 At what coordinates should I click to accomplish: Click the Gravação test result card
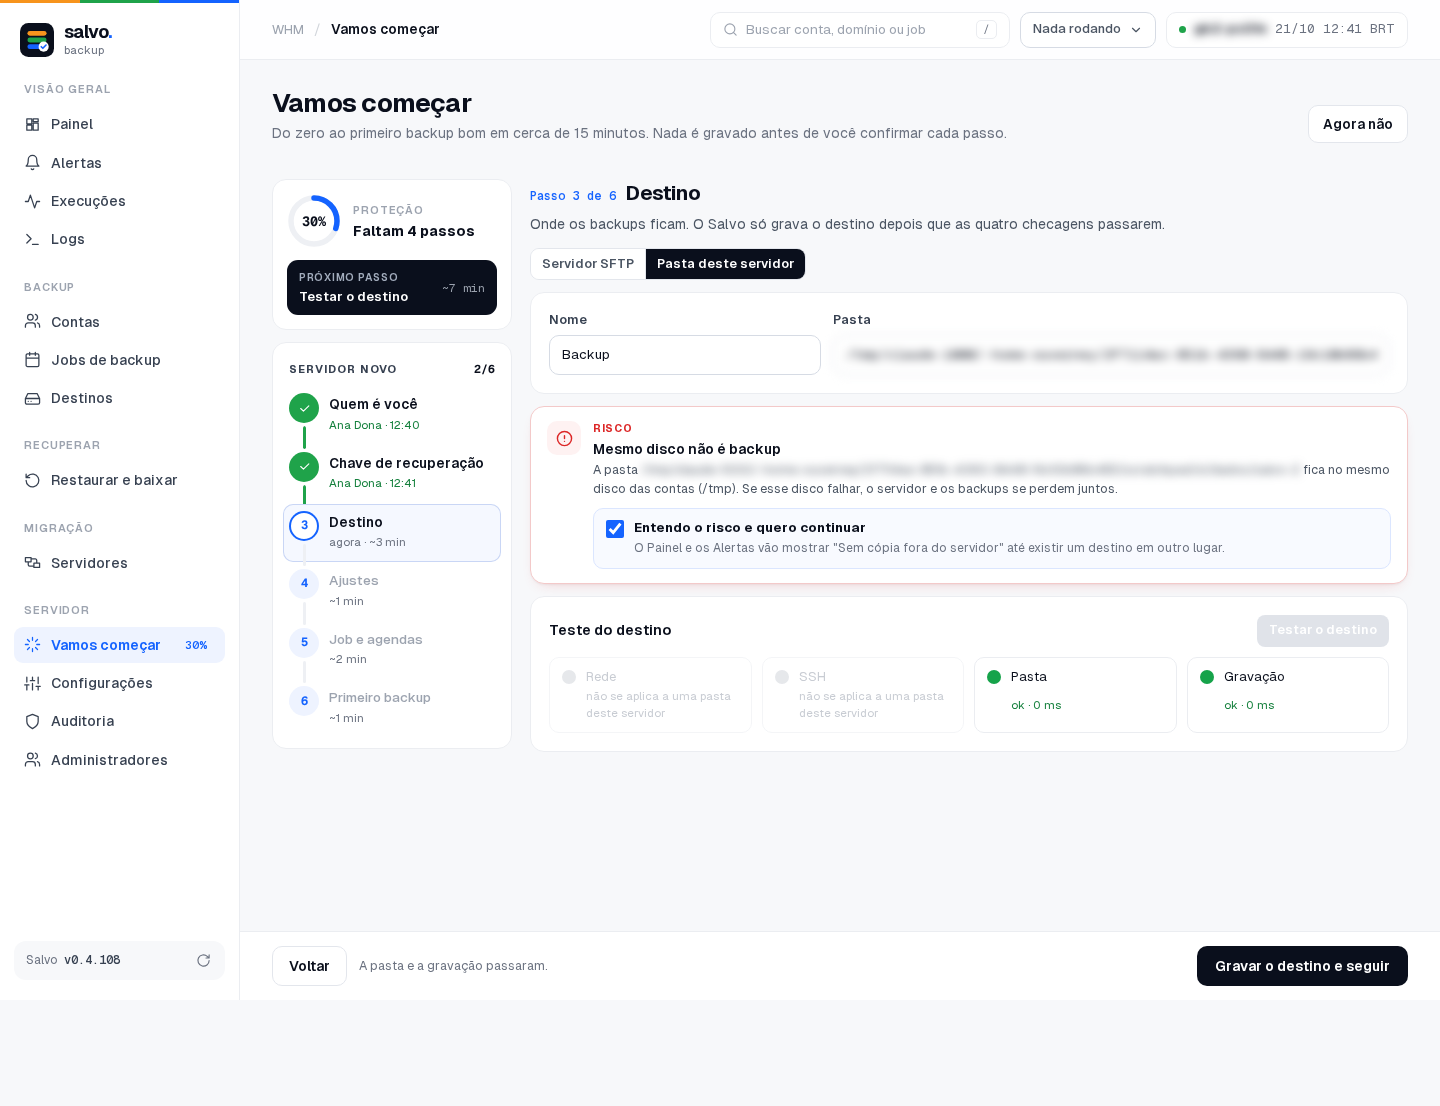pyautogui.click(x=1288, y=695)
